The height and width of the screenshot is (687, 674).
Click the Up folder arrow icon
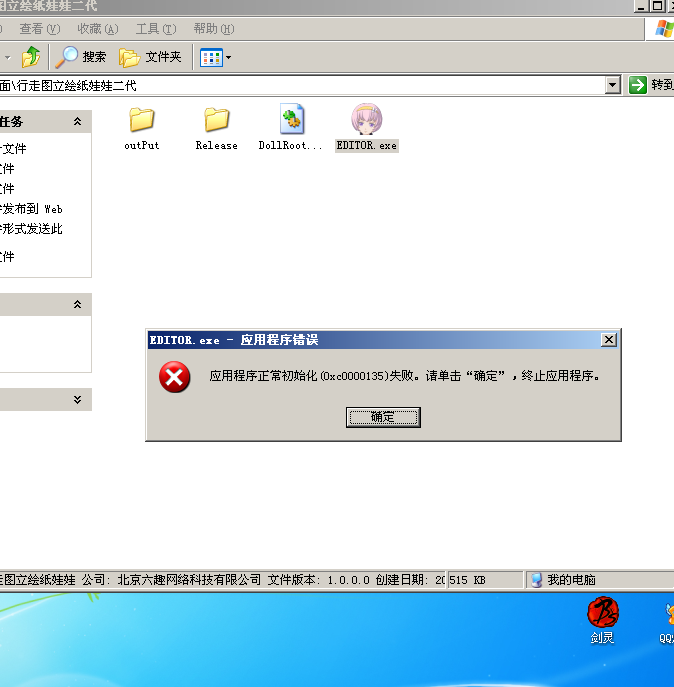31,57
